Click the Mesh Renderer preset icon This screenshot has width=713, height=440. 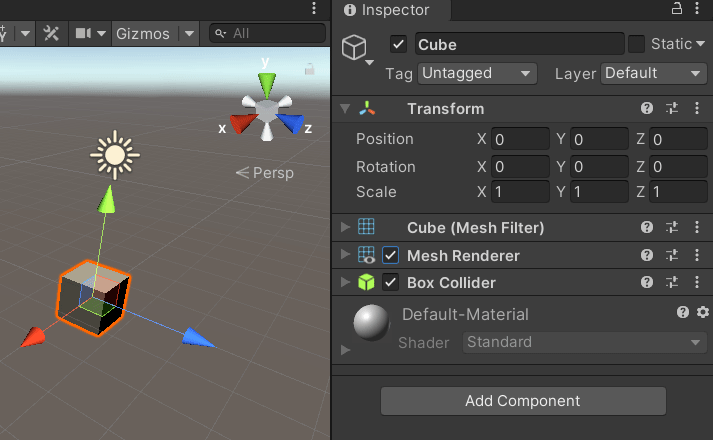click(x=672, y=255)
